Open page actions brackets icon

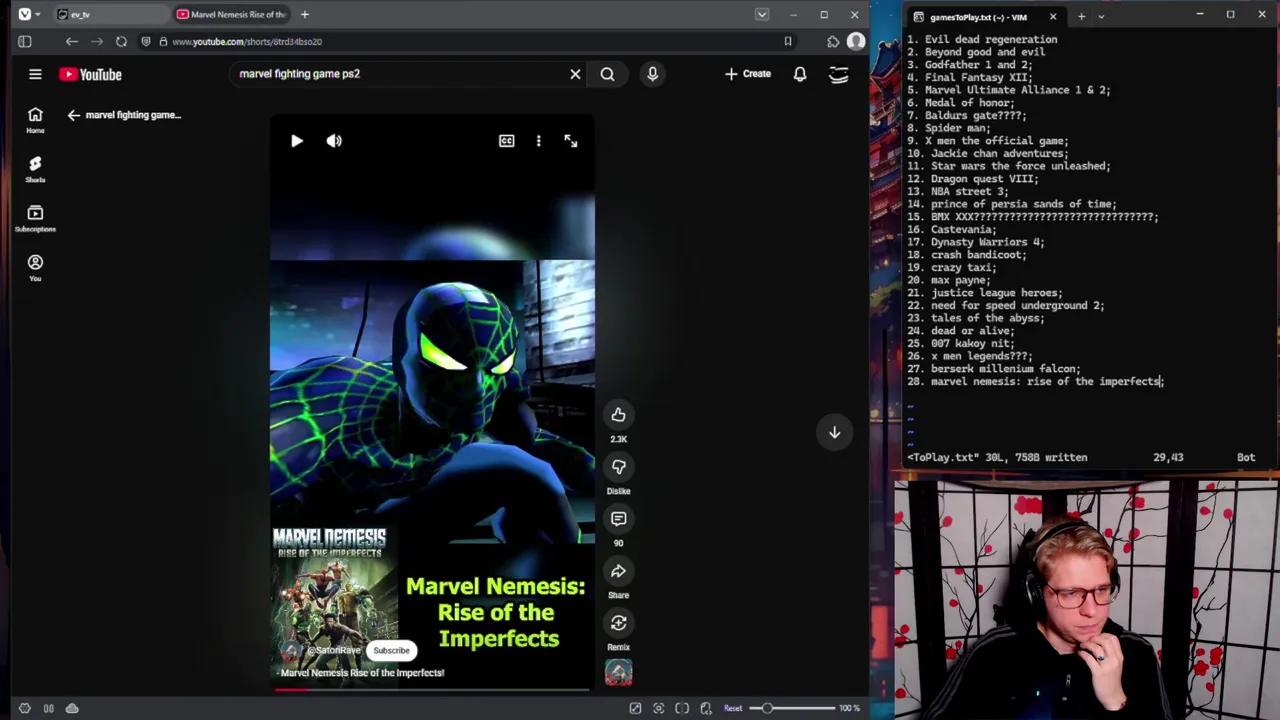(682, 708)
